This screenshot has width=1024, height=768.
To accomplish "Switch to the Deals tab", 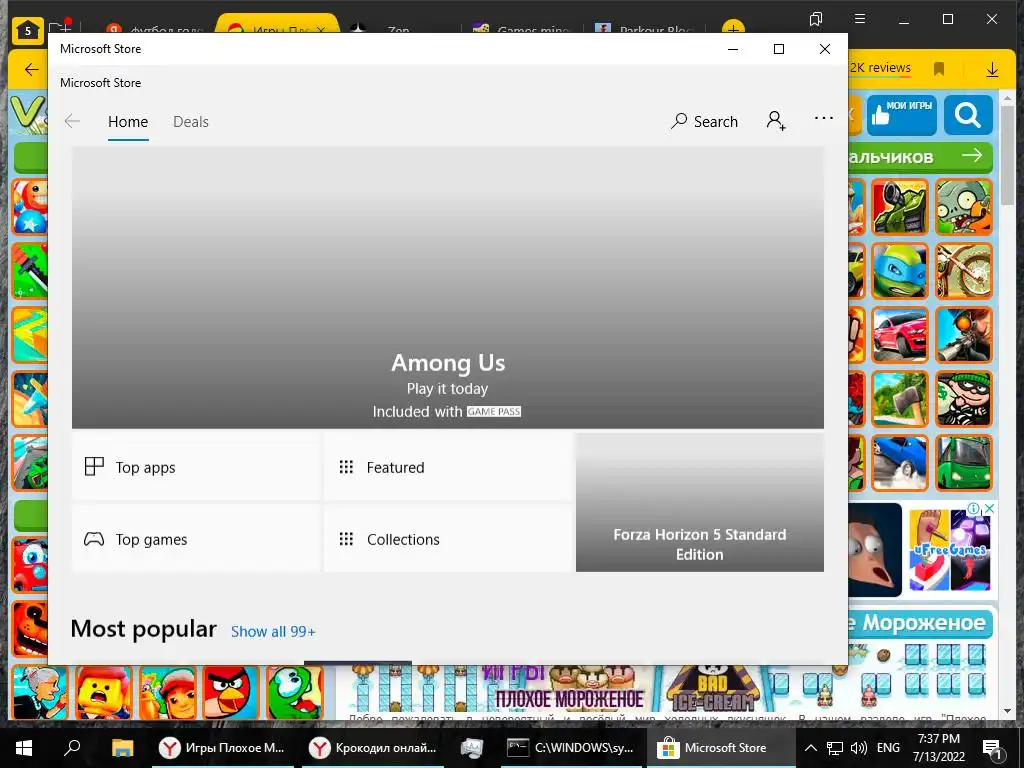I will coord(191,122).
